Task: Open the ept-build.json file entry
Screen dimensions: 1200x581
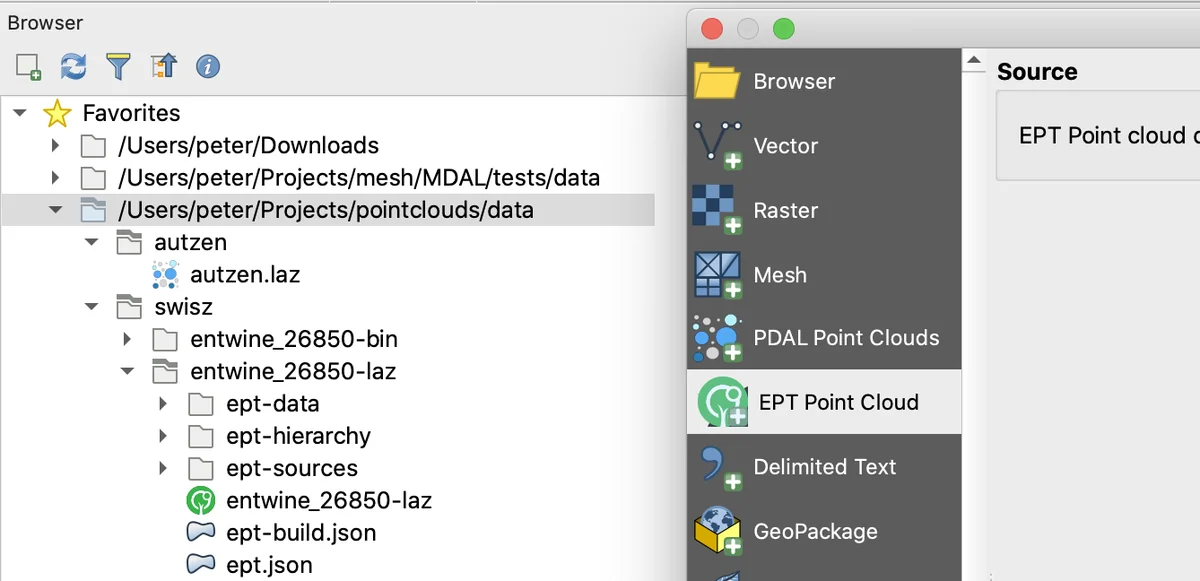Action: pyautogui.click(x=301, y=533)
